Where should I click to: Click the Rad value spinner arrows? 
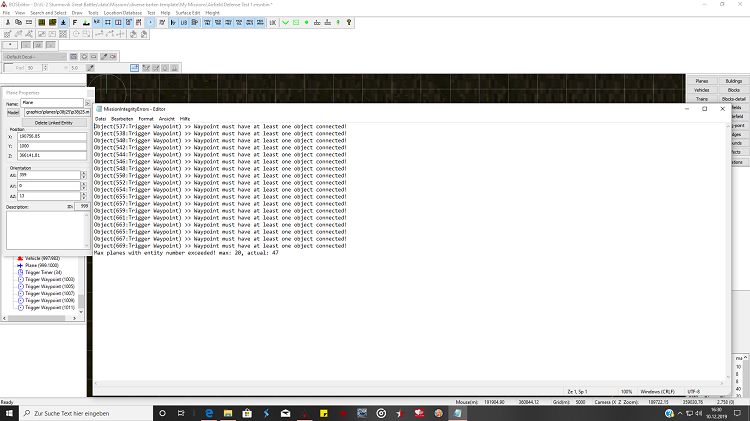pos(45,68)
